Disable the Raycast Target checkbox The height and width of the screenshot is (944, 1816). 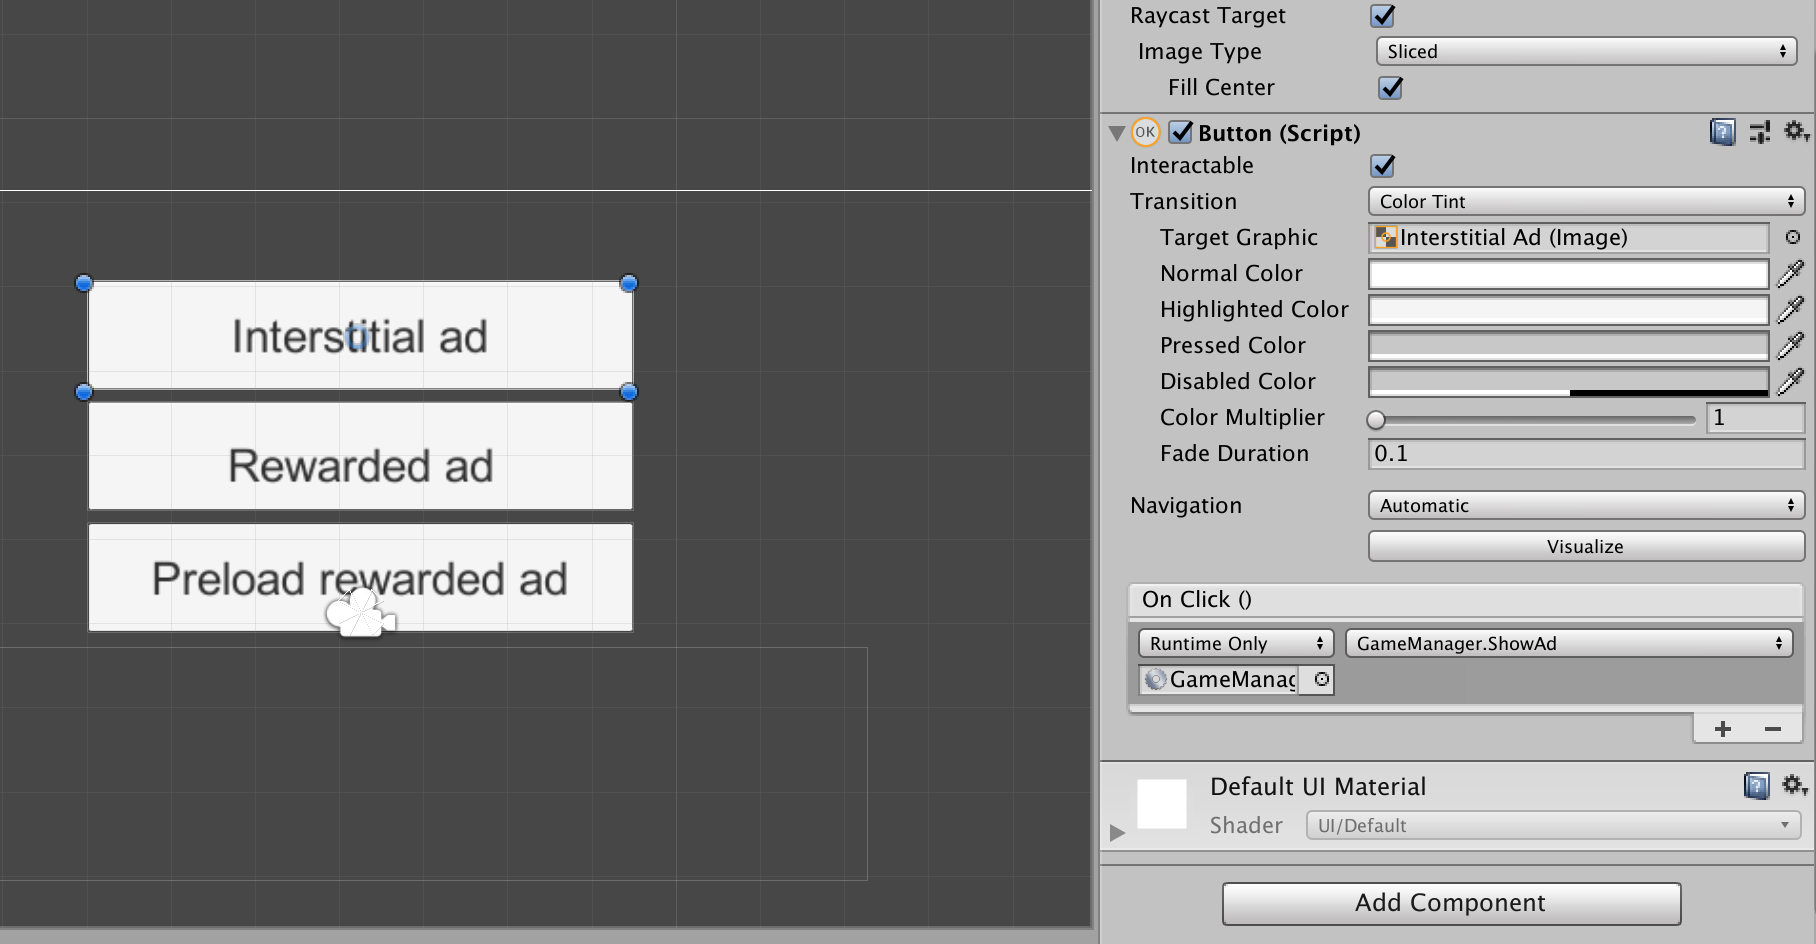[1383, 16]
